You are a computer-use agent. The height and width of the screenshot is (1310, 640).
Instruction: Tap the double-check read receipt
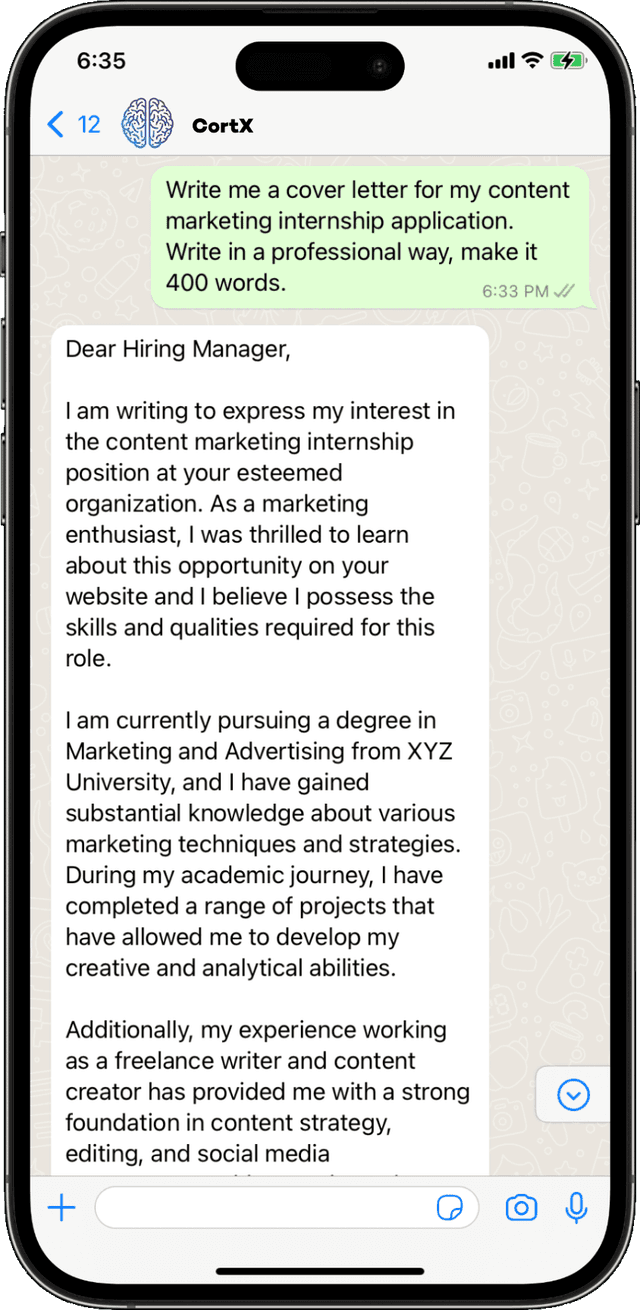(x=564, y=291)
